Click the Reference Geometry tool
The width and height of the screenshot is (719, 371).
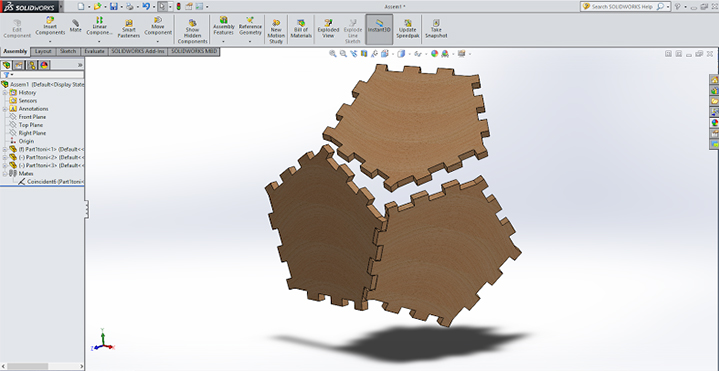click(x=250, y=26)
